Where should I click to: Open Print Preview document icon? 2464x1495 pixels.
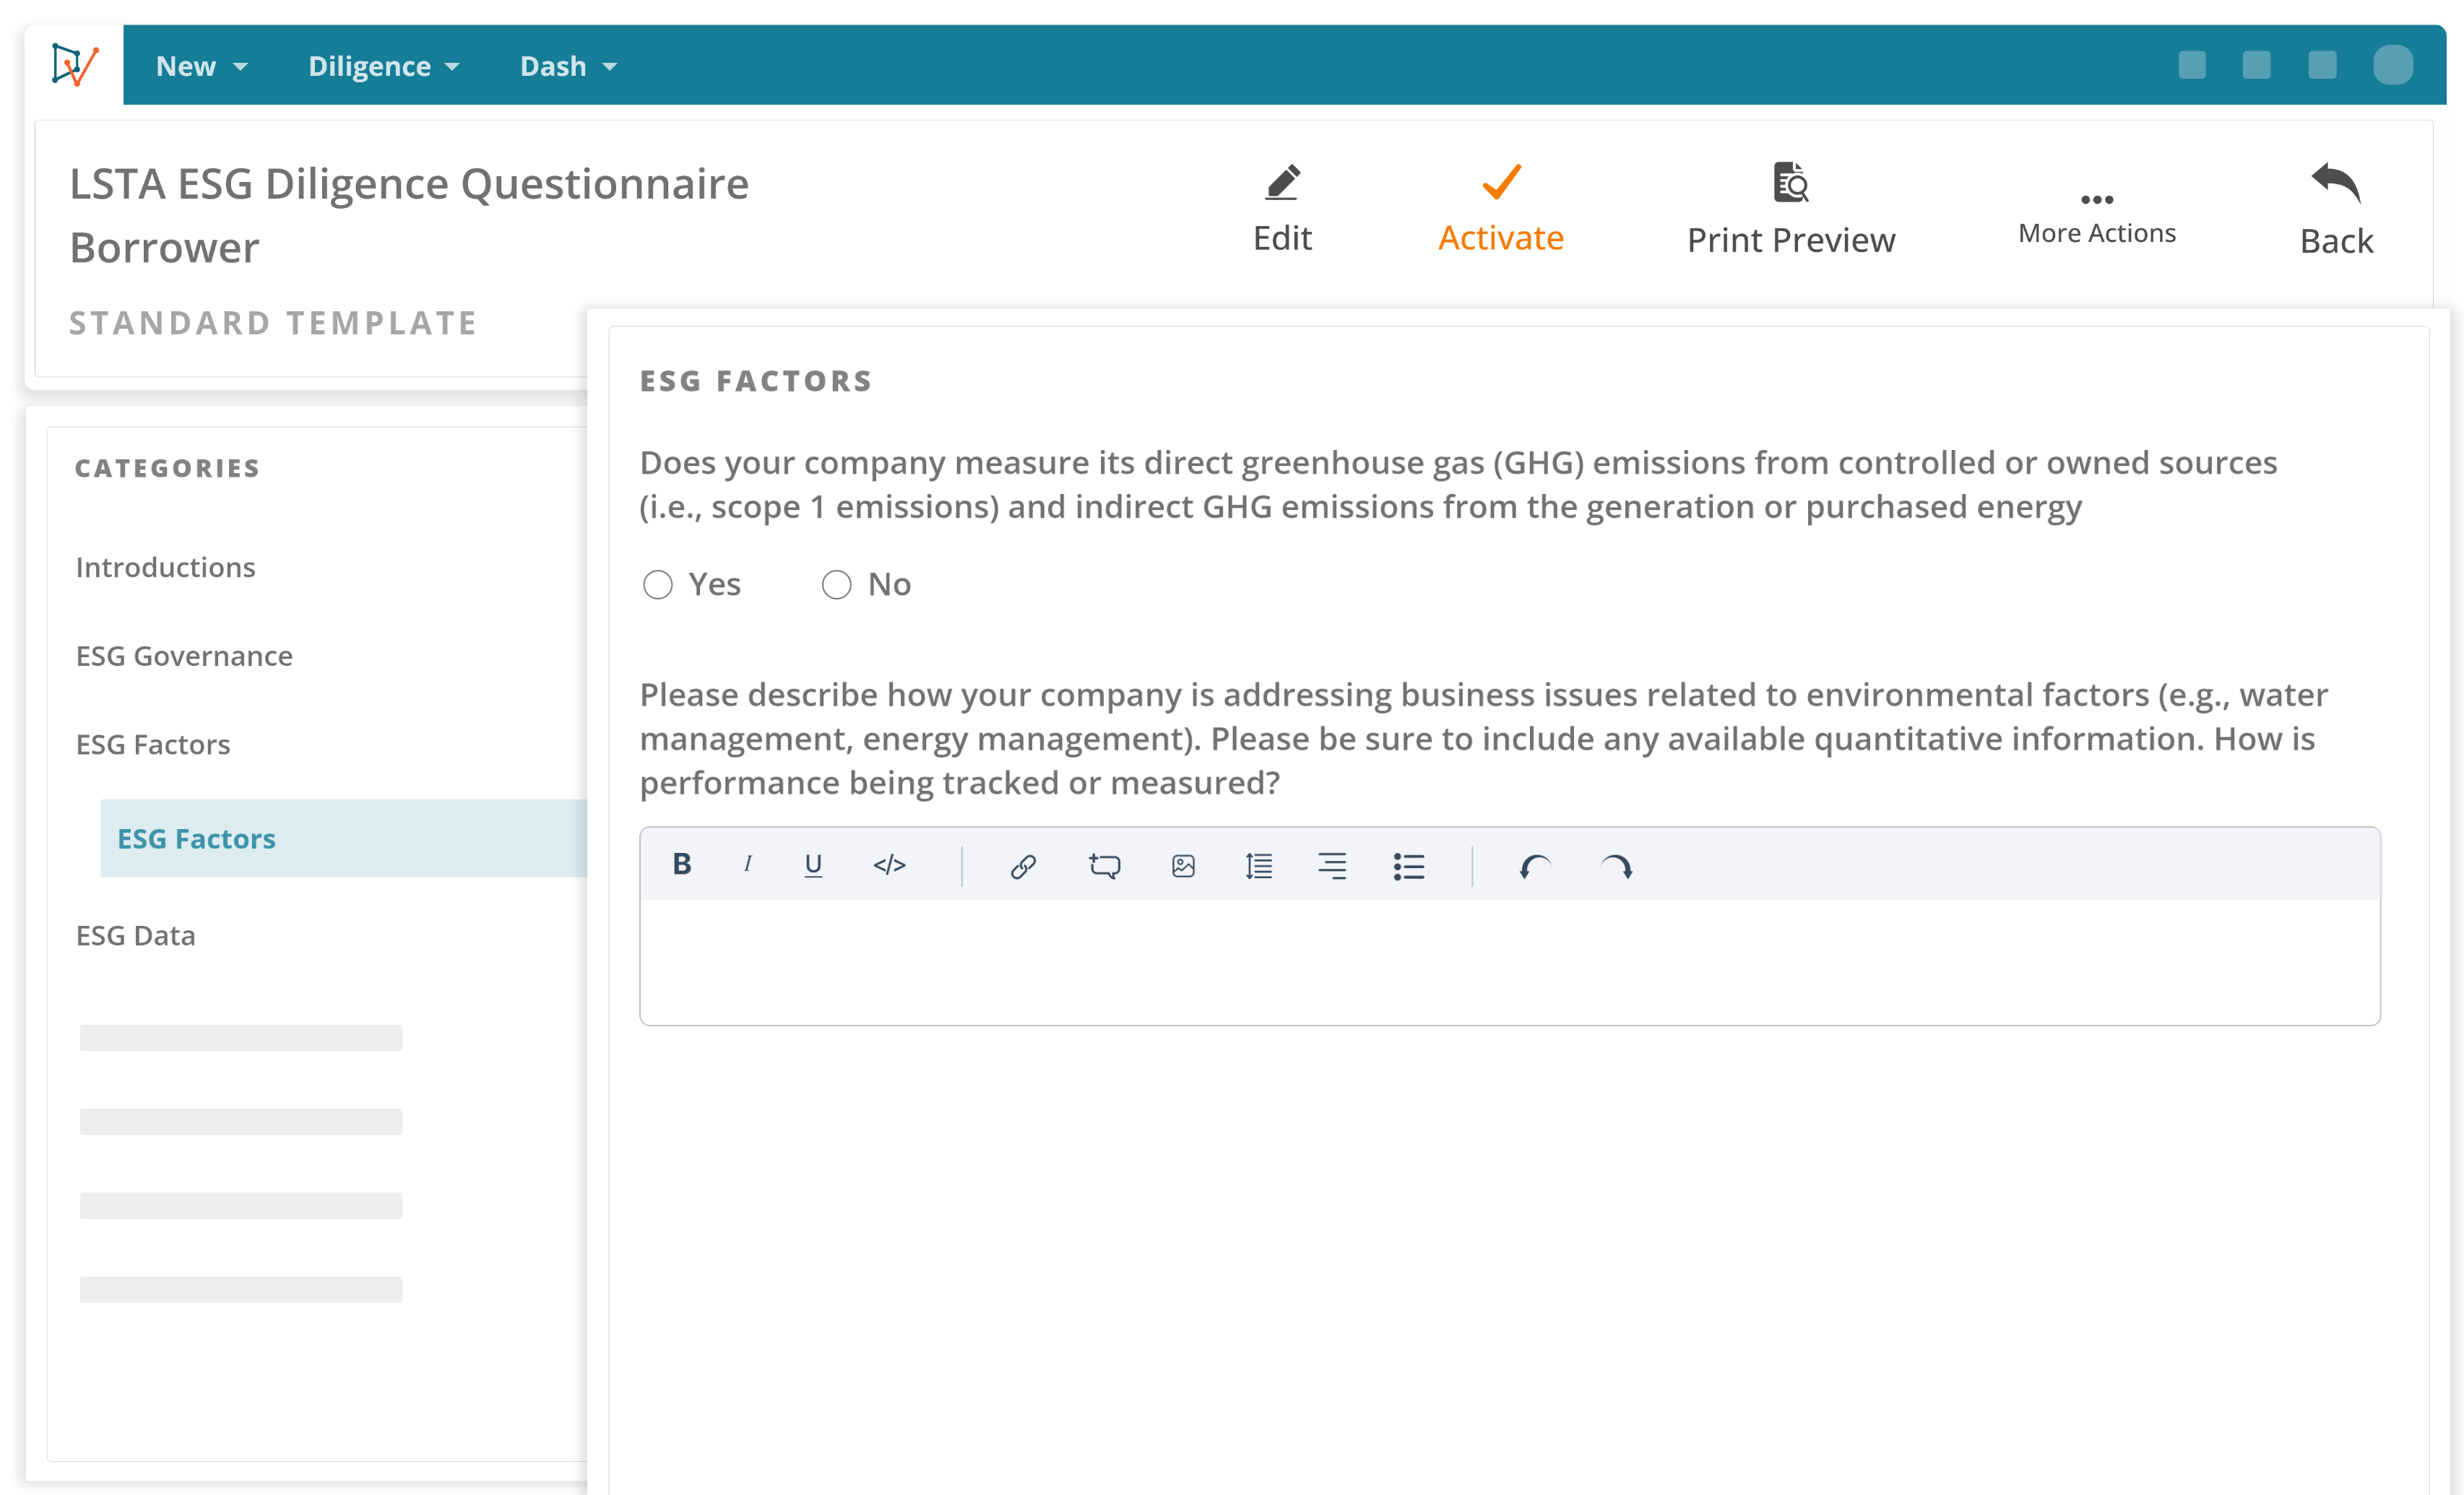click(1790, 182)
